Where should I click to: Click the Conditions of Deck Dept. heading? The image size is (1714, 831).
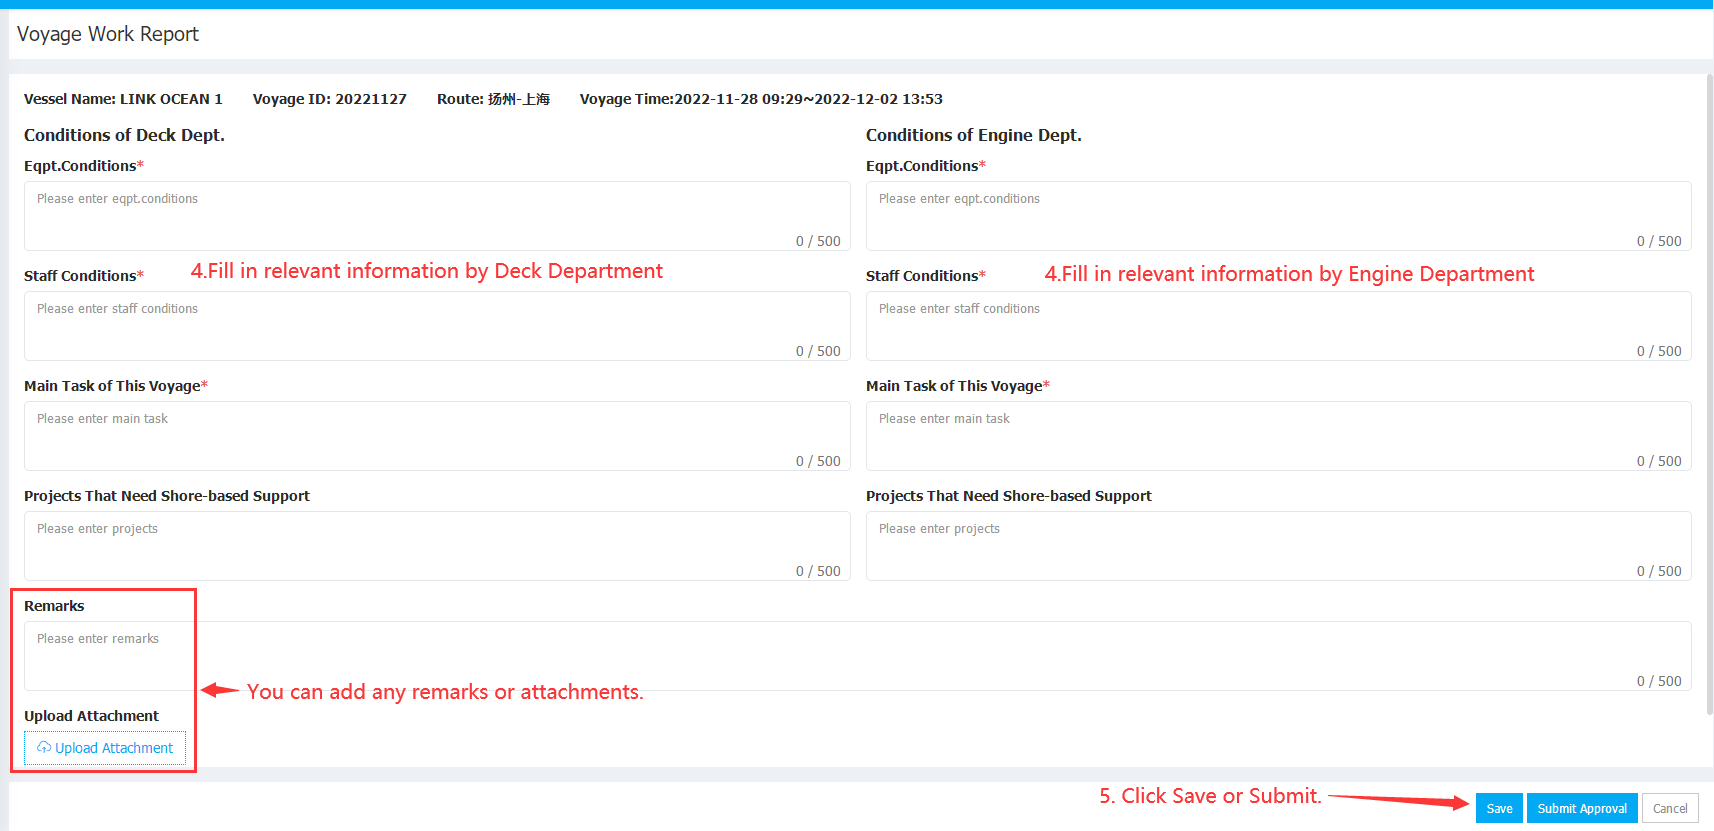coord(124,135)
